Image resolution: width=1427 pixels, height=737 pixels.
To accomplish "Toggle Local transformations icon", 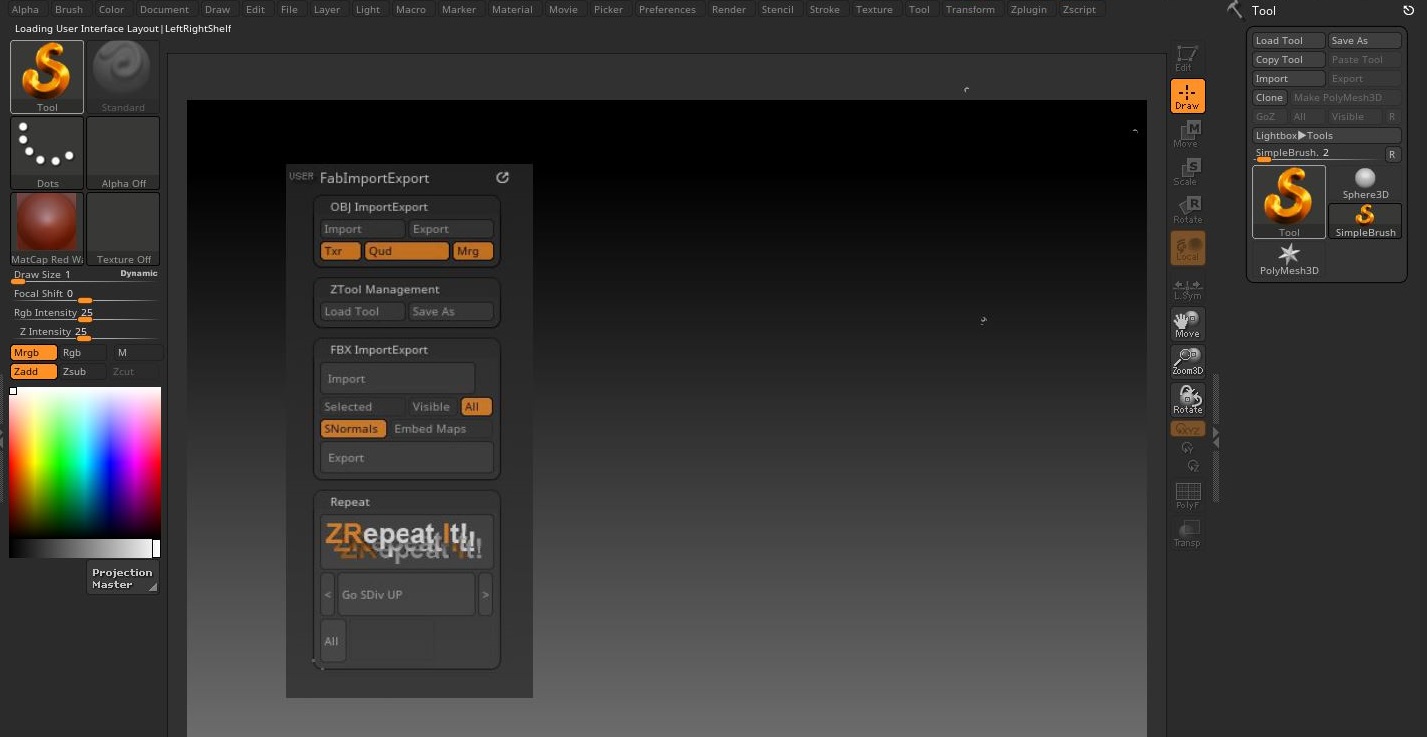I will (x=1187, y=248).
